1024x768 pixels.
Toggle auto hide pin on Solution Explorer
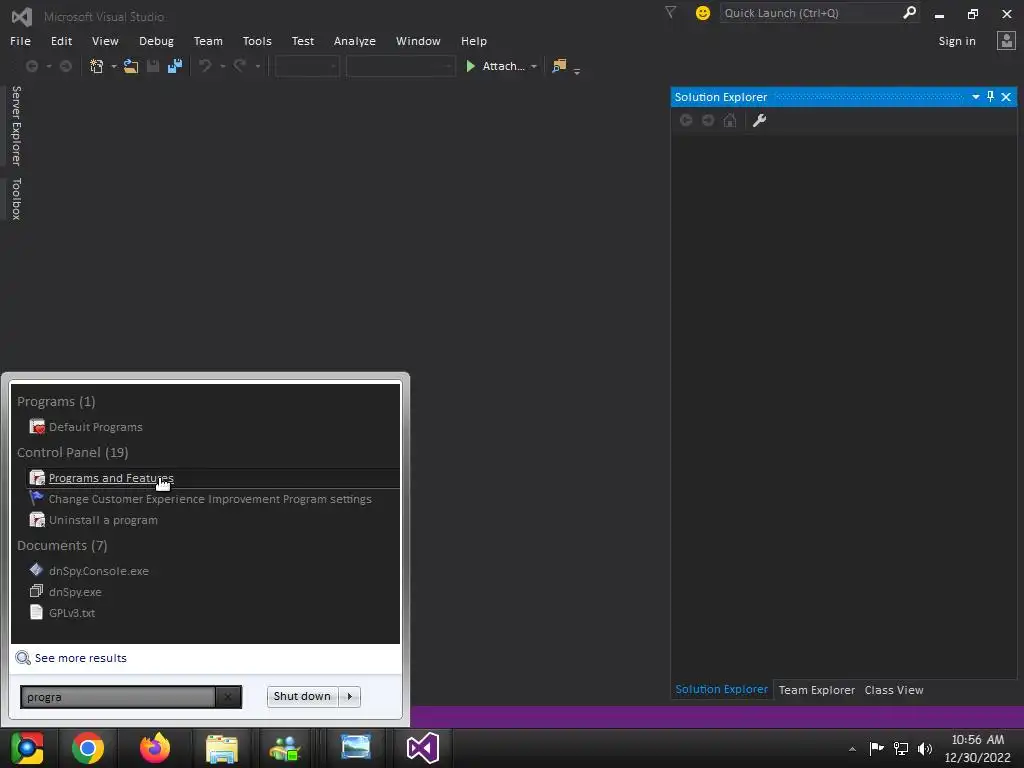click(990, 97)
